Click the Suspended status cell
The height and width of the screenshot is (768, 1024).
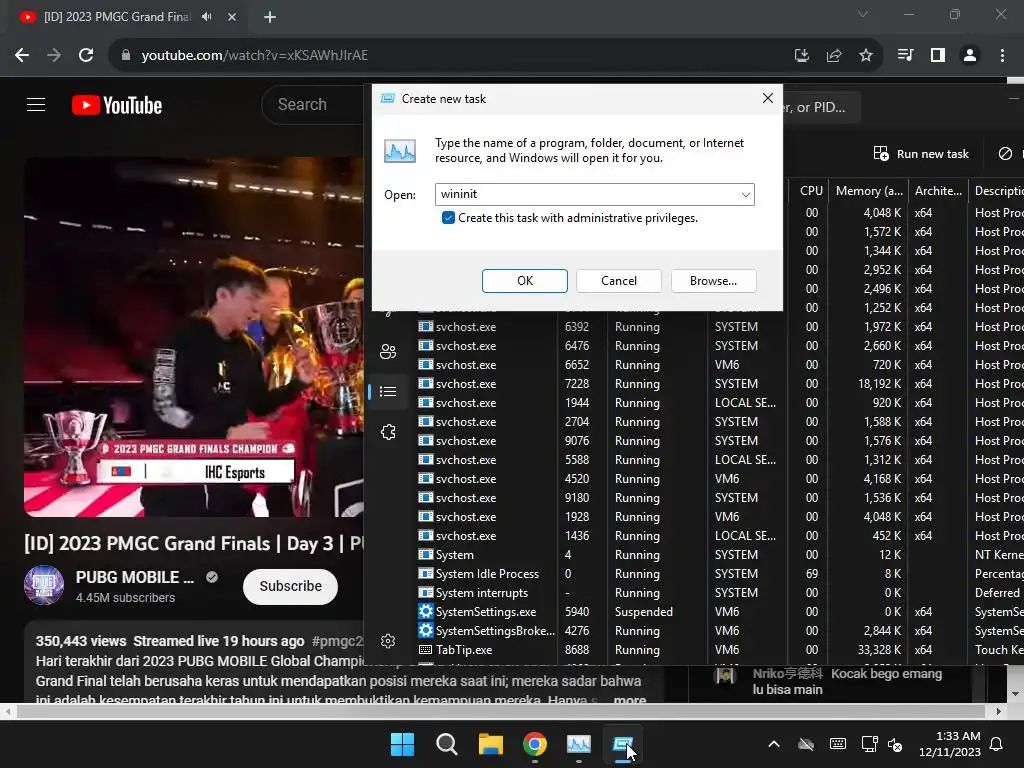pos(643,612)
